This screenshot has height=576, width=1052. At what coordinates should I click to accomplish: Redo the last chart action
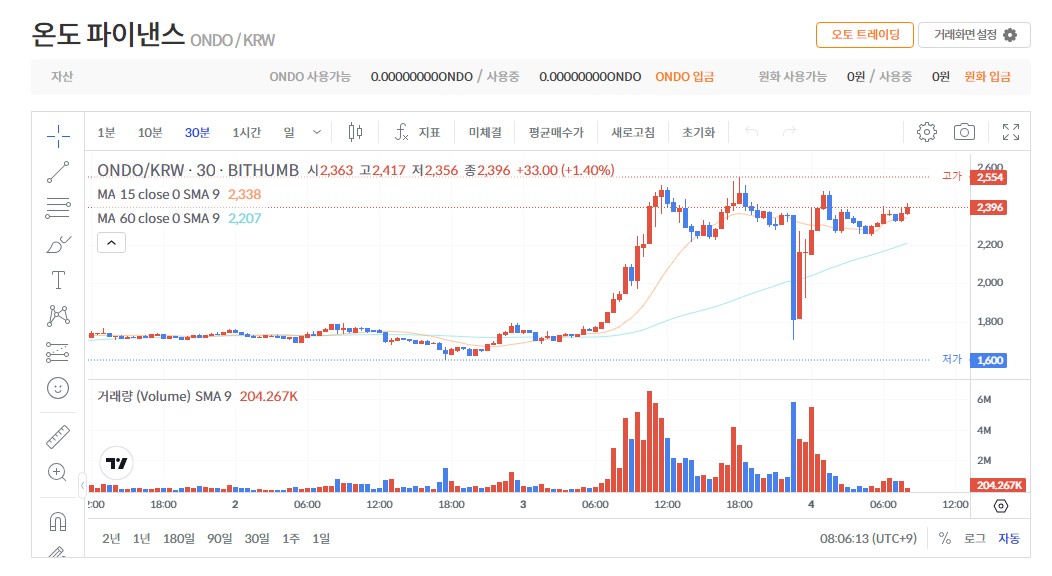(790, 131)
